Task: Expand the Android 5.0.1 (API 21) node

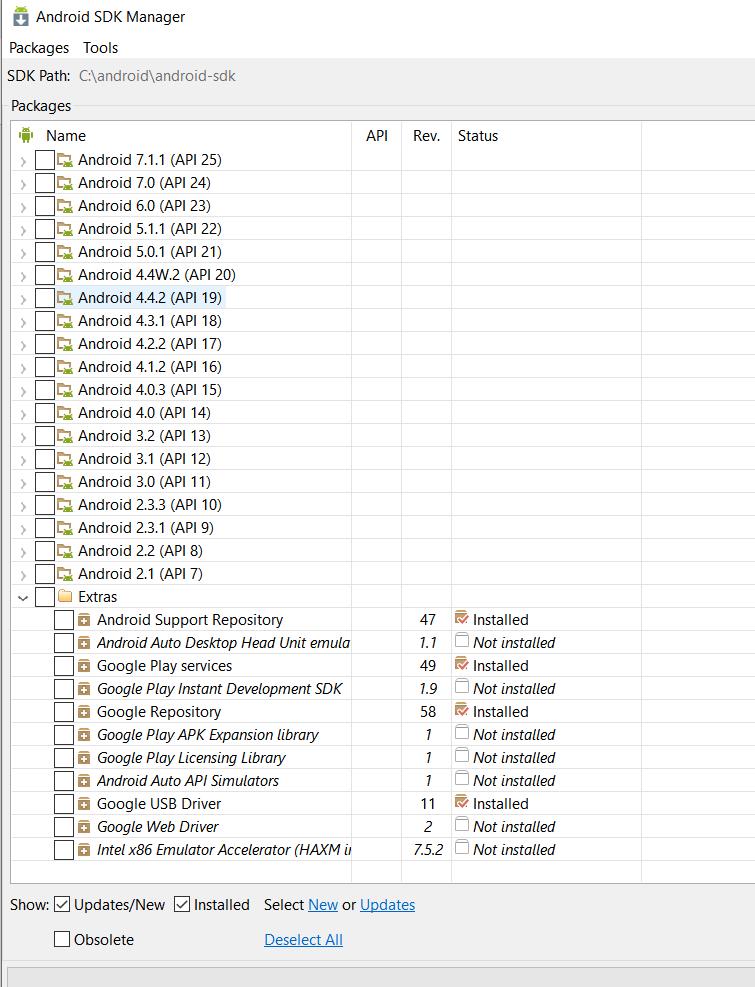Action: (23, 253)
